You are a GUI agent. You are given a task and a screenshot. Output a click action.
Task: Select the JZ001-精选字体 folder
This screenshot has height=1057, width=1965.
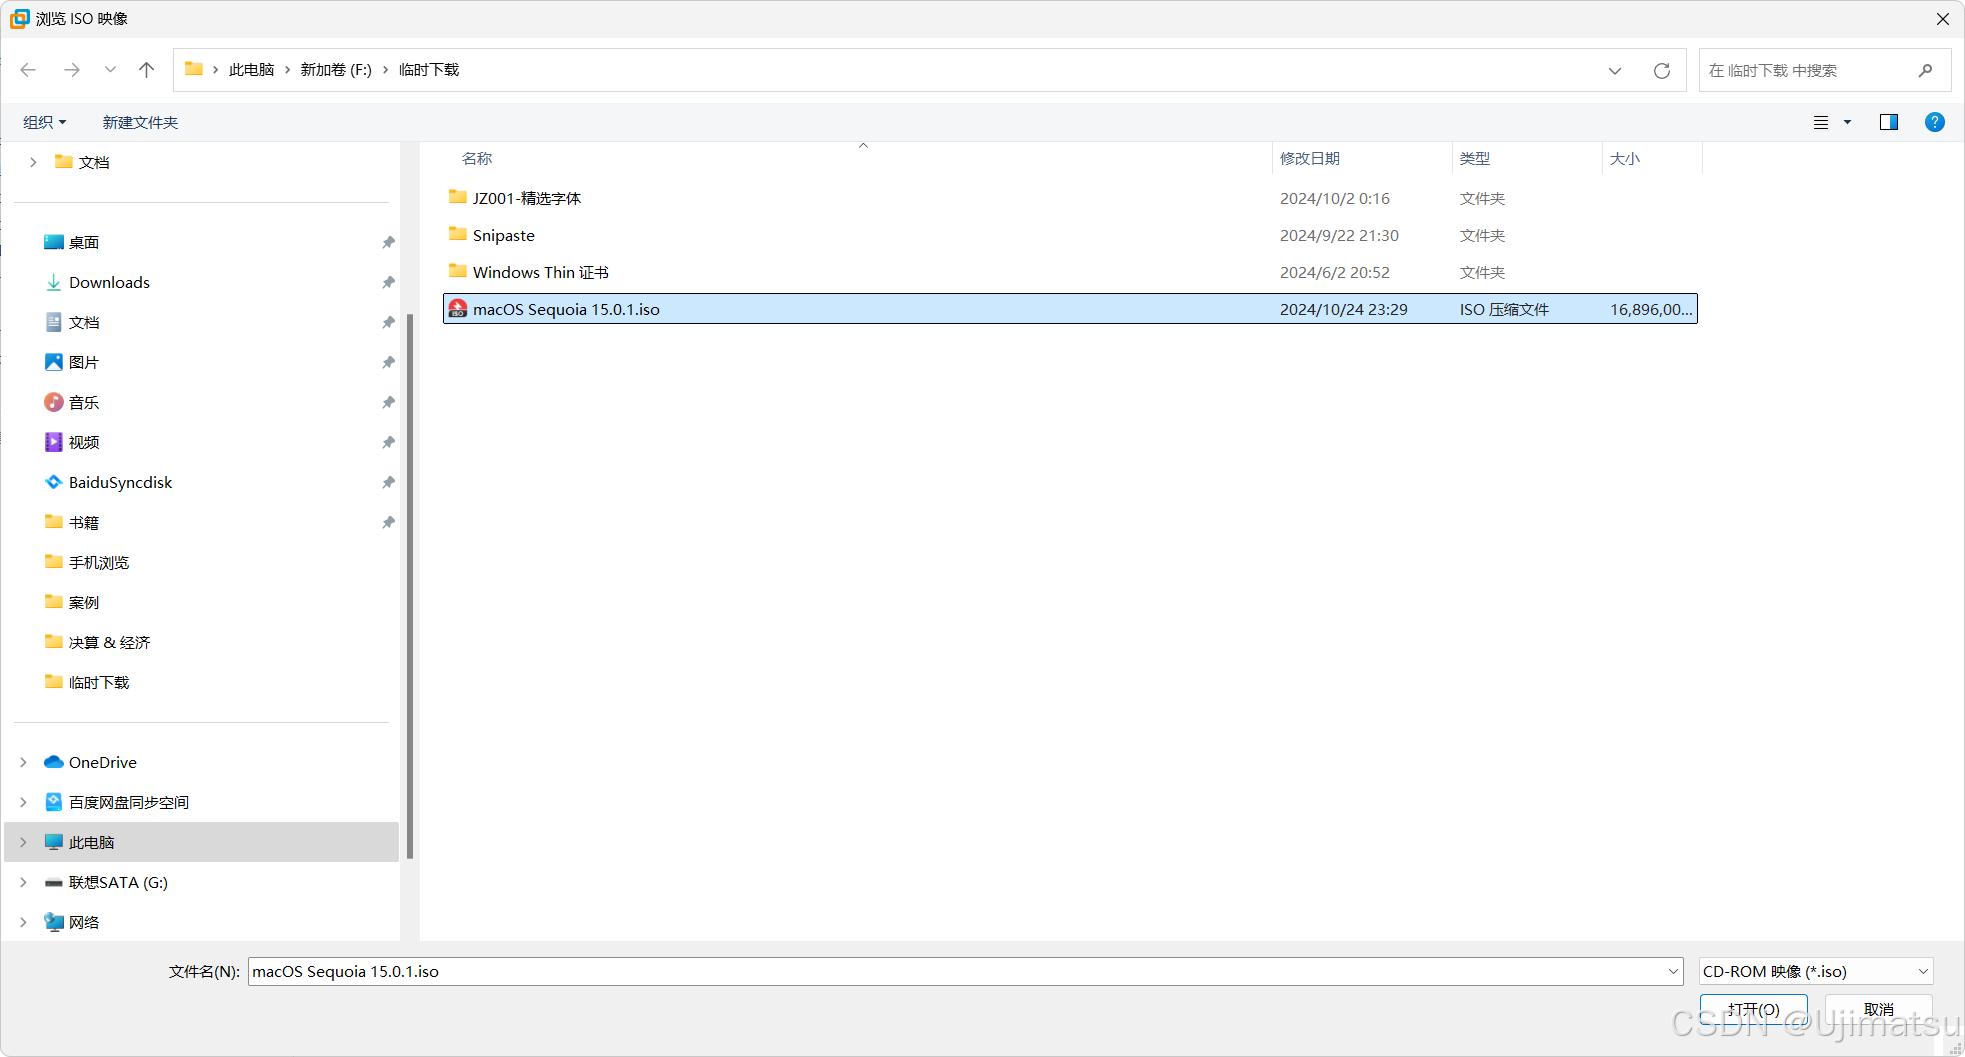1070,198
